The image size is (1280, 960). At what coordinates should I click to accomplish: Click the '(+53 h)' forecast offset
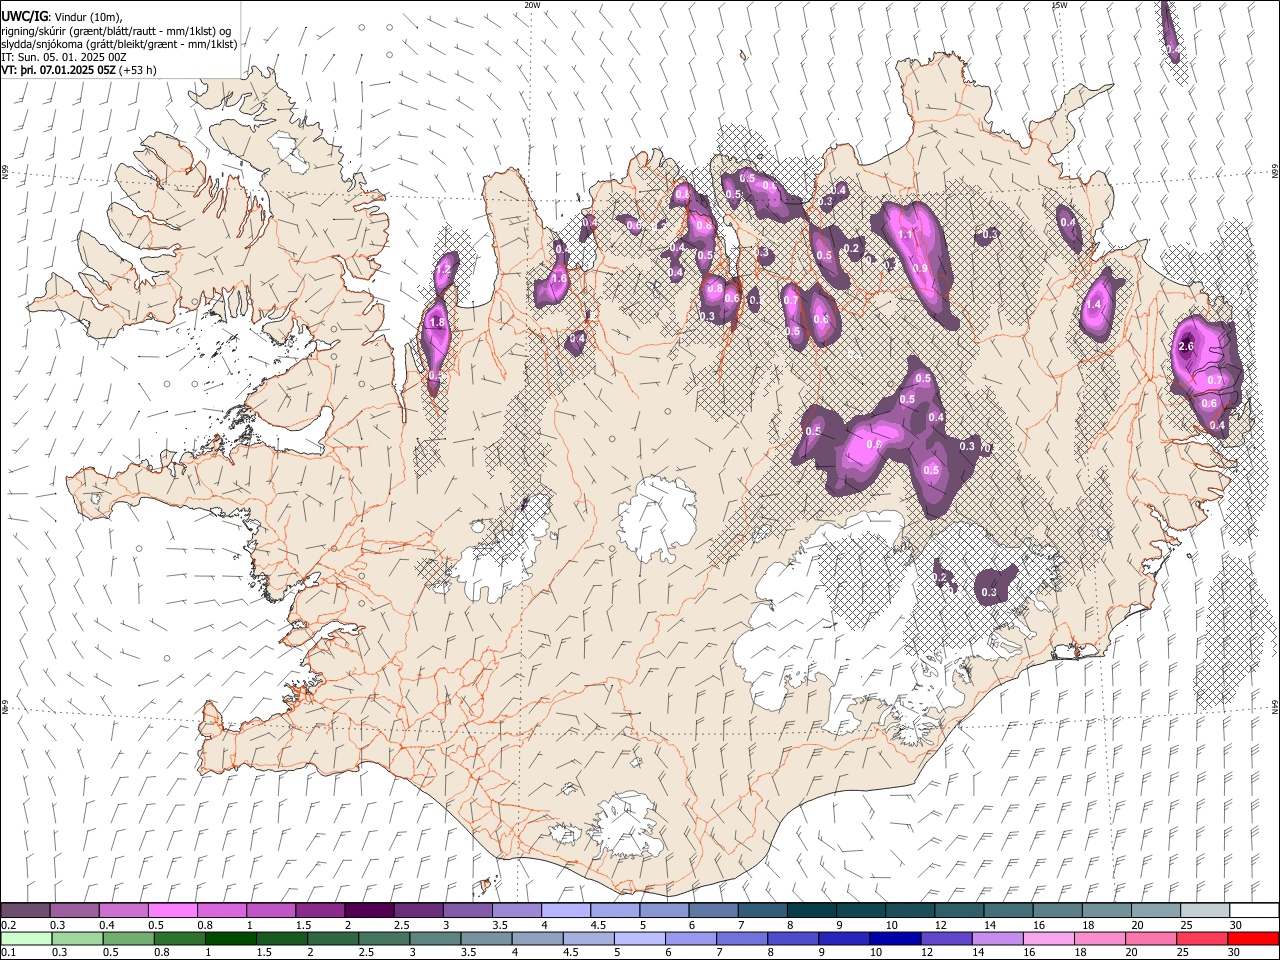138,70
